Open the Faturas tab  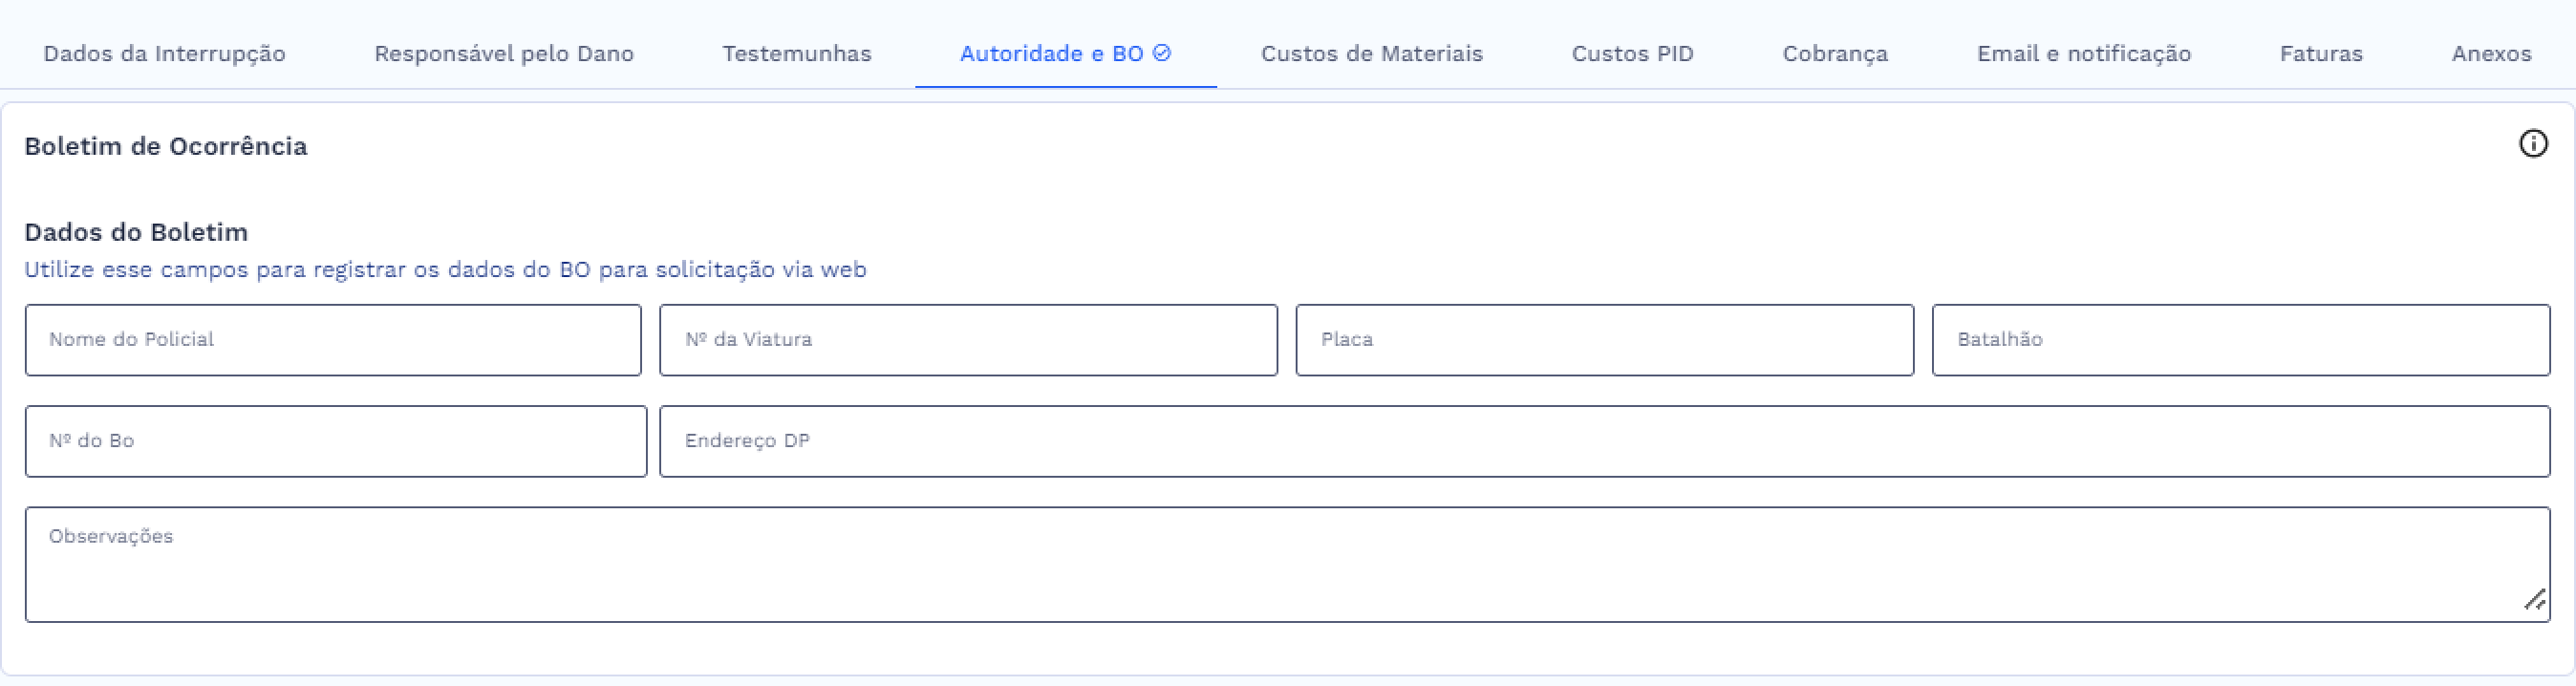[2321, 54]
